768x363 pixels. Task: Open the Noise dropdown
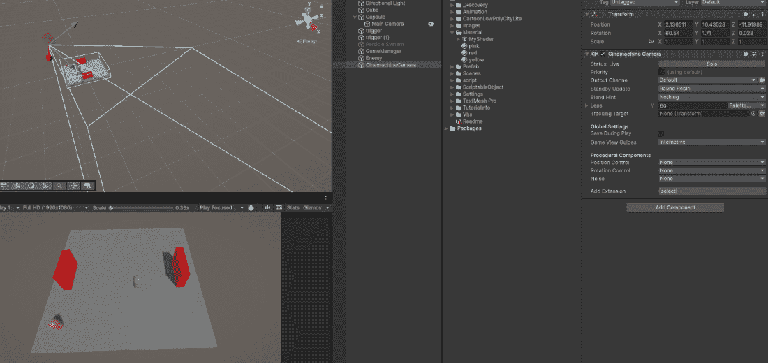point(712,179)
